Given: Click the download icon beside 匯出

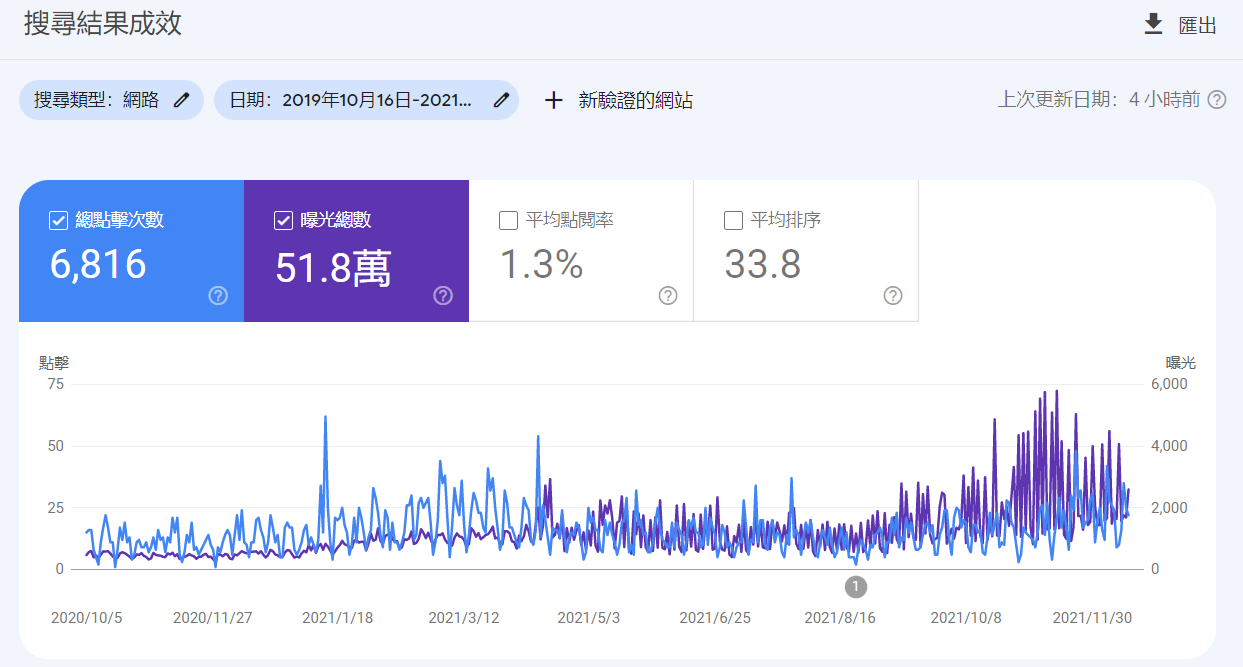Looking at the screenshot, I should coord(1153,25).
